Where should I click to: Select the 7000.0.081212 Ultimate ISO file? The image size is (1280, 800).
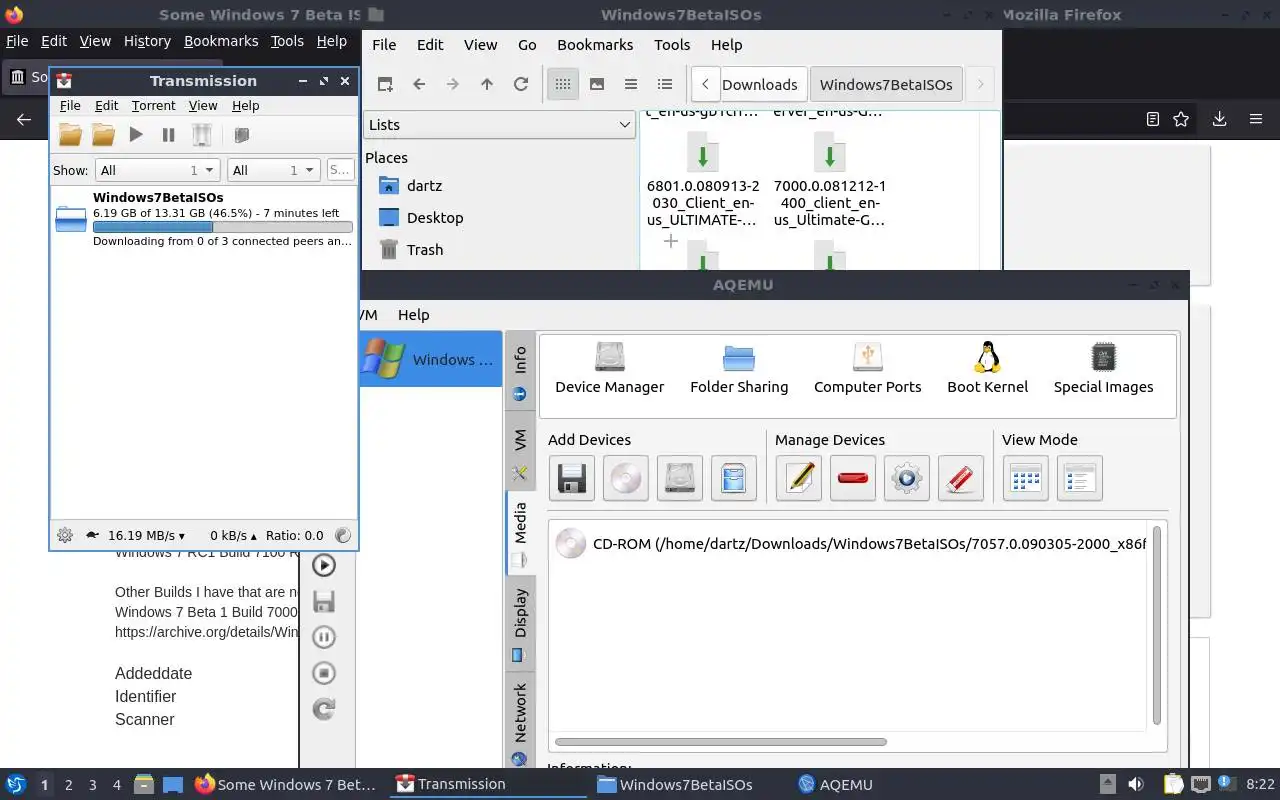click(830, 180)
